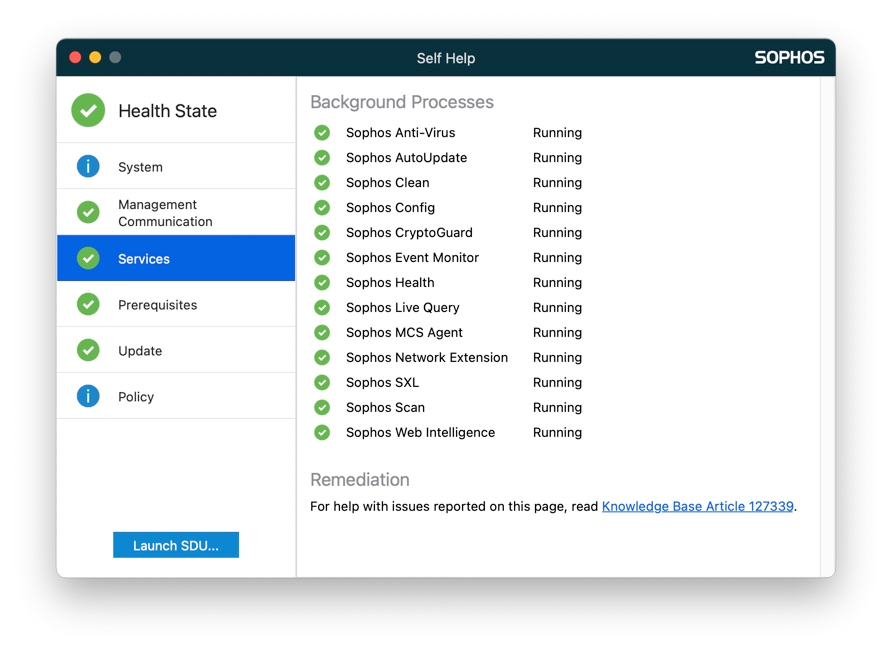Click the status icon for Sophos MCS Agent
Screen dimensions: 892x652
pyautogui.click(x=322, y=332)
